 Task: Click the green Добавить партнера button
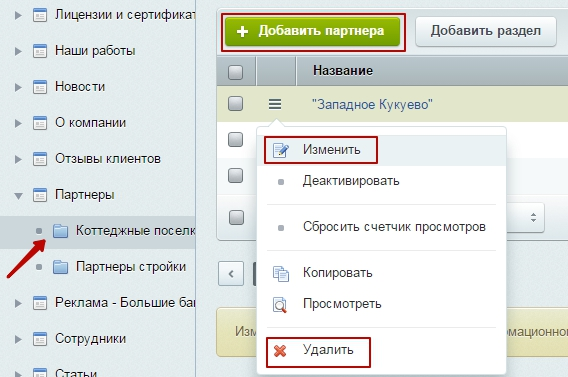tap(313, 32)
